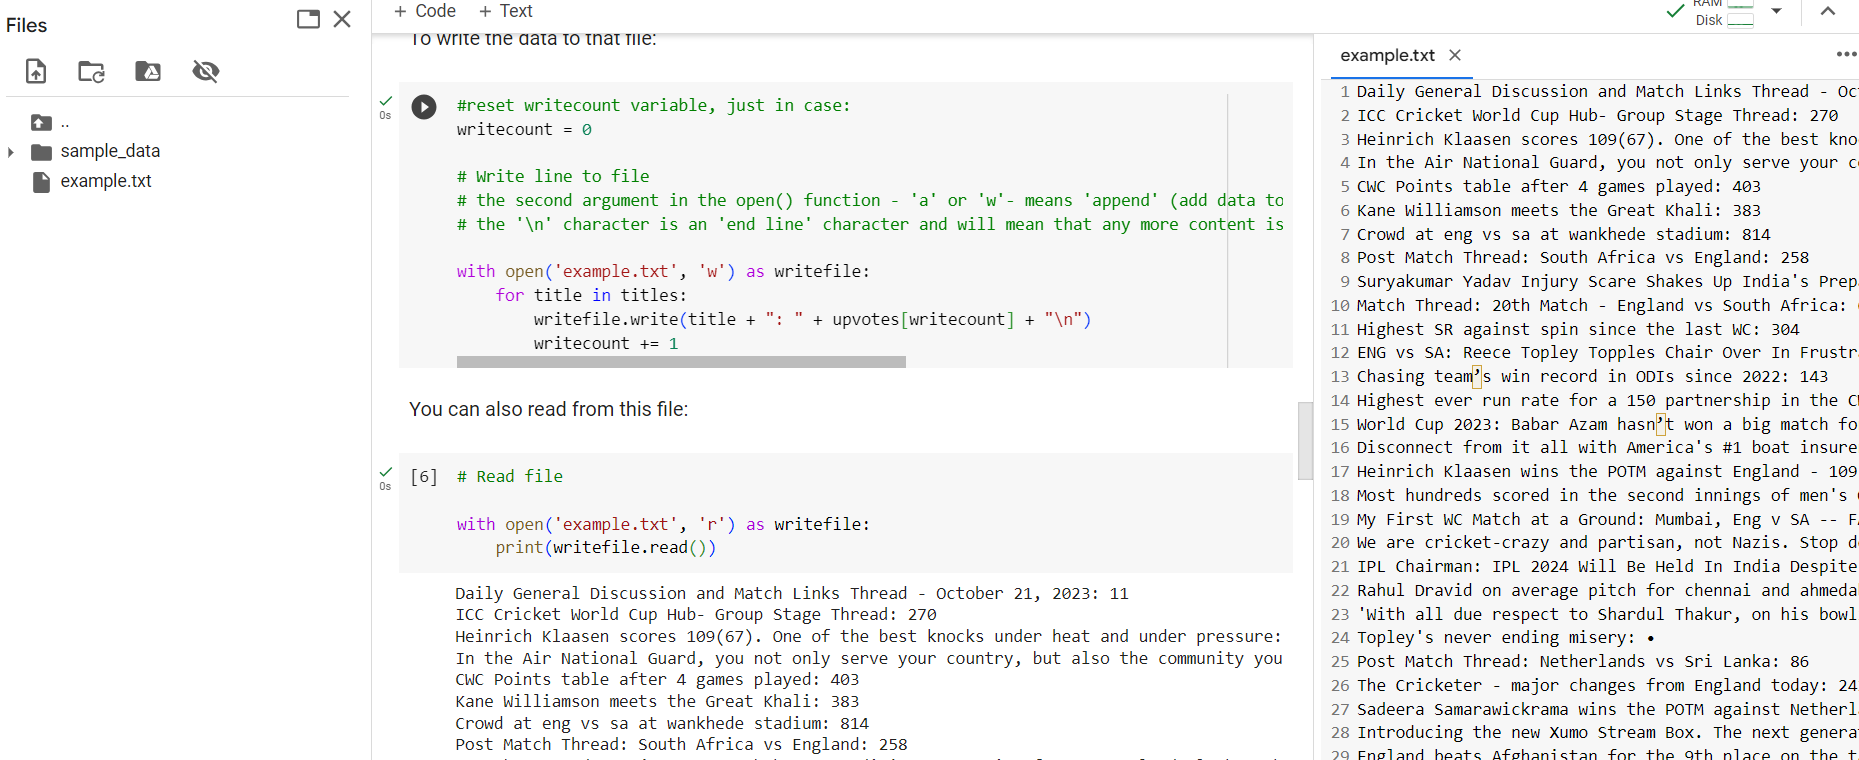The image size is (1859, 760).
Task: Close the Files side panel
Action: [x=342, y=19]
